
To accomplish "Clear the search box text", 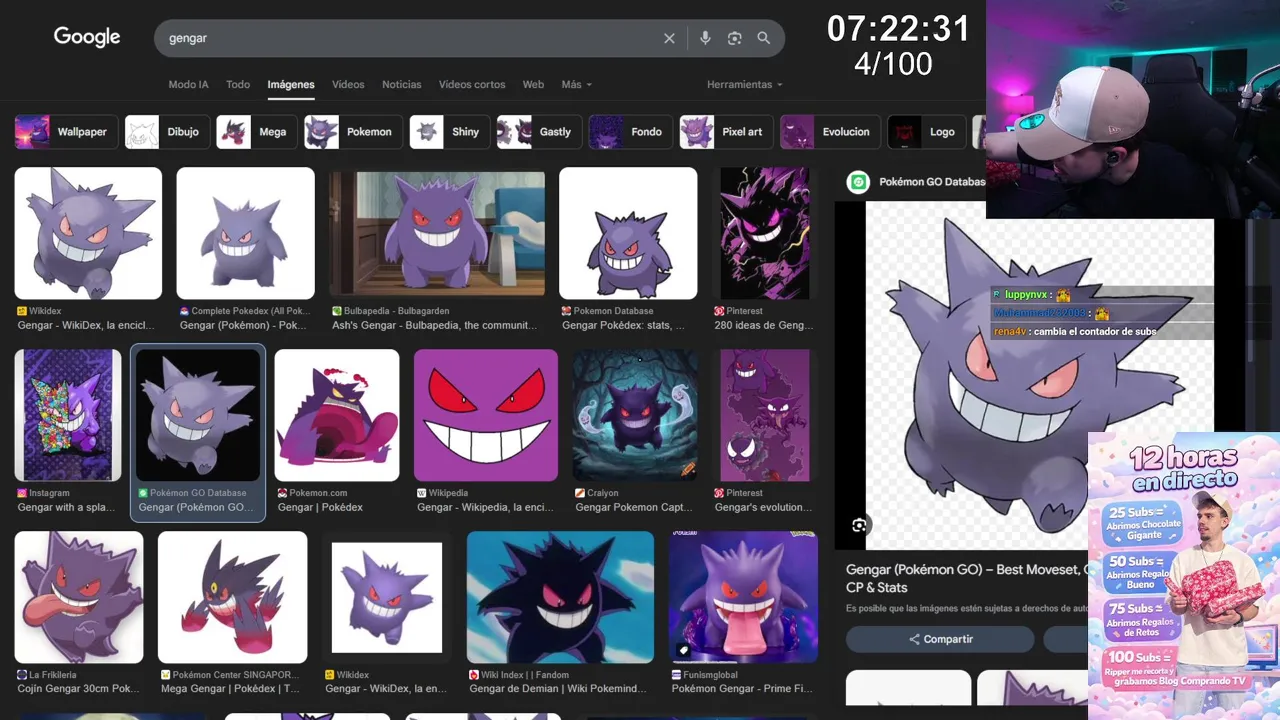I will [x=669, y=38].
